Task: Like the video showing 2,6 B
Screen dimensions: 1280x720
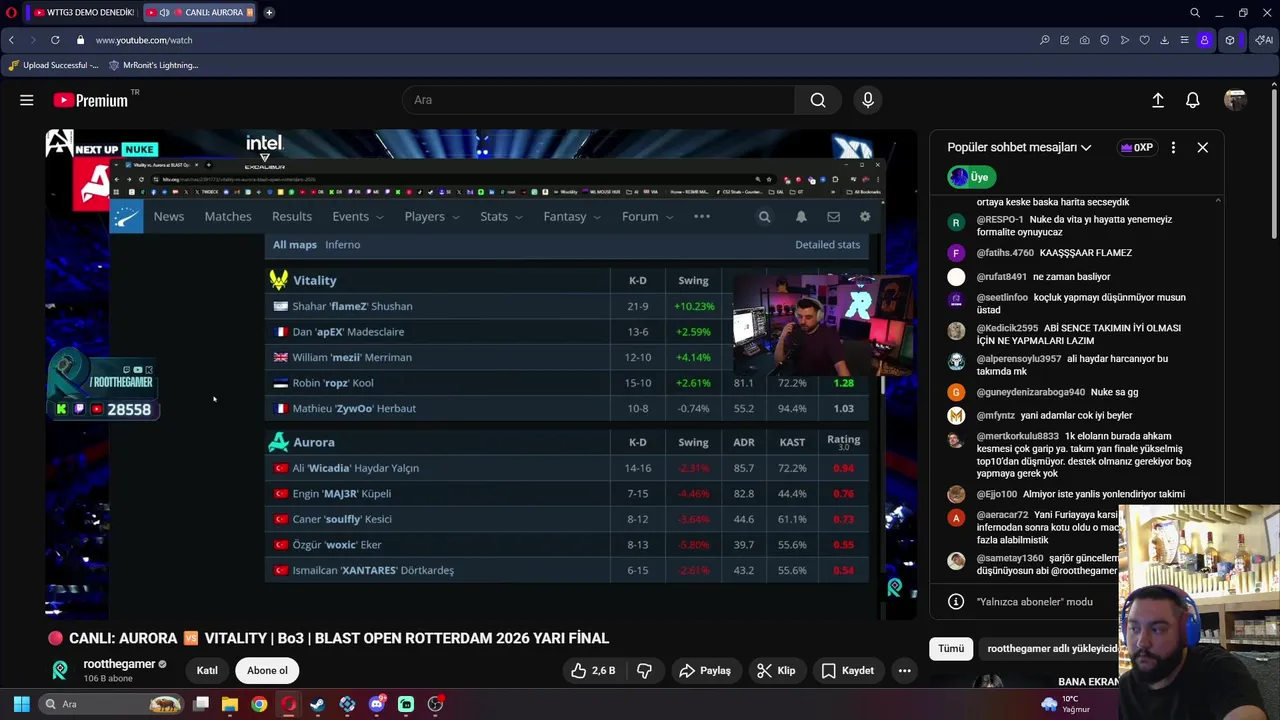Action: point(593,671)
